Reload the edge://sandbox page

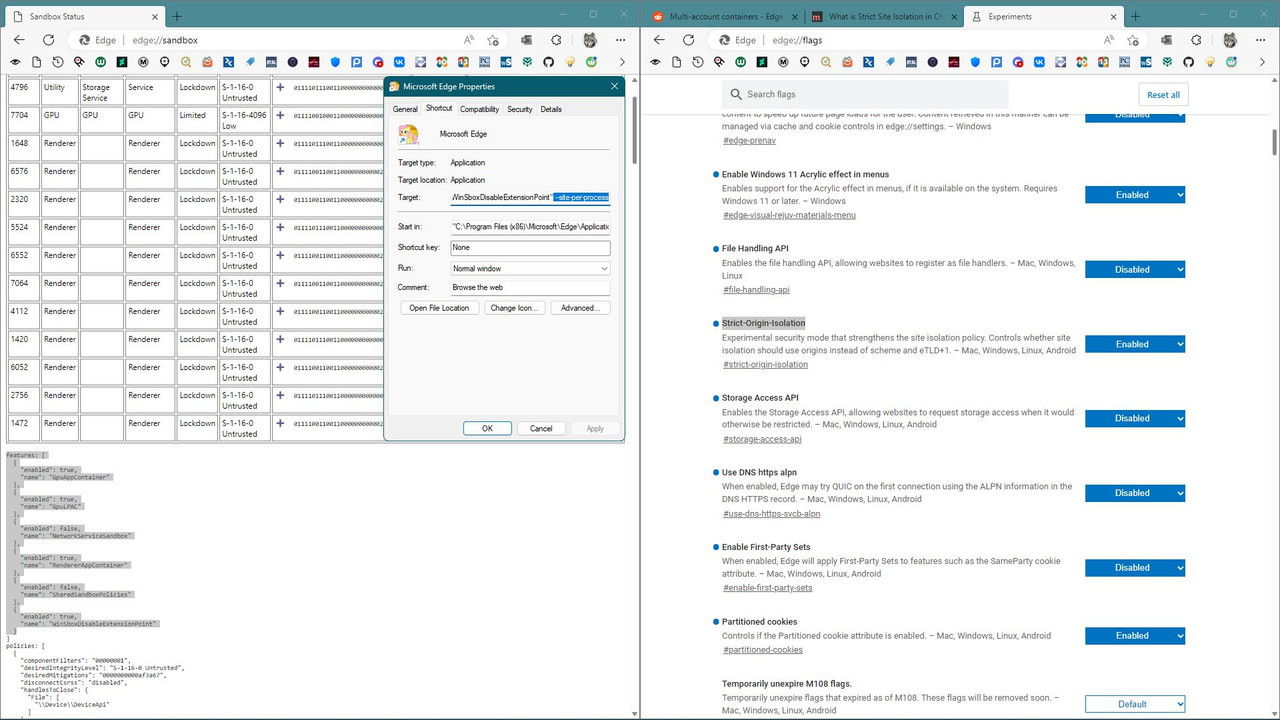48,40
